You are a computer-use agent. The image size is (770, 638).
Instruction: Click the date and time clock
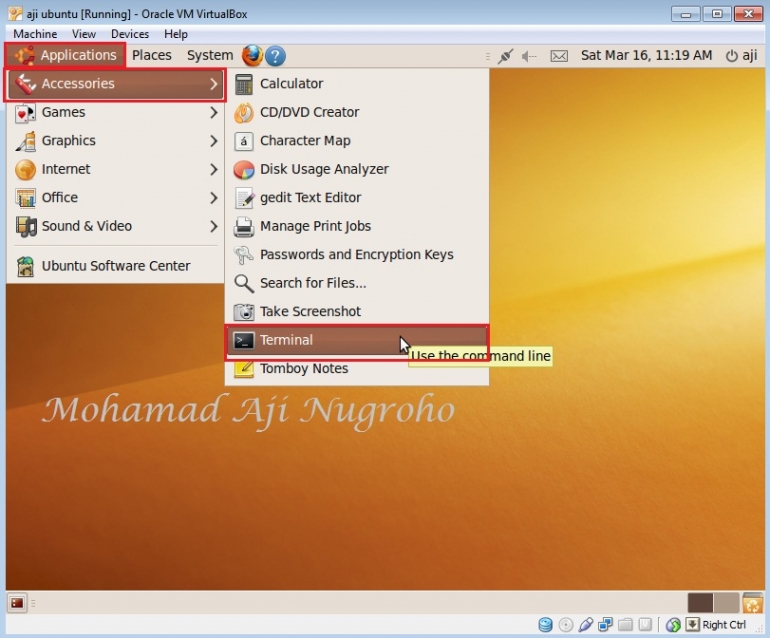[x=646, y=55]
